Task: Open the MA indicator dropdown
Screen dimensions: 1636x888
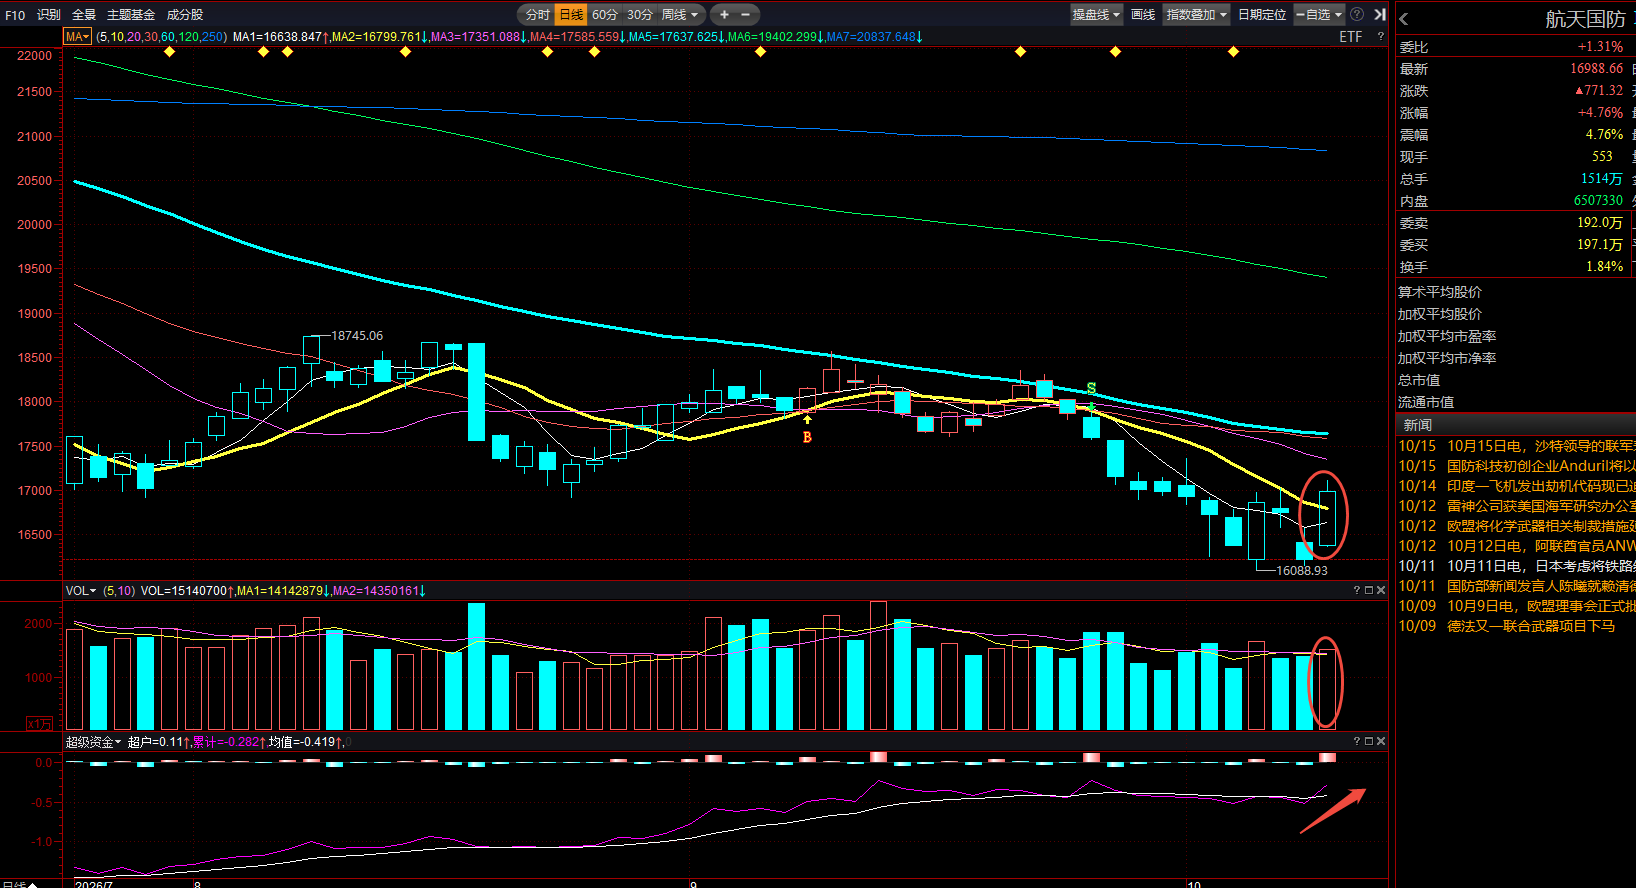Action: (x=77, y=36)
